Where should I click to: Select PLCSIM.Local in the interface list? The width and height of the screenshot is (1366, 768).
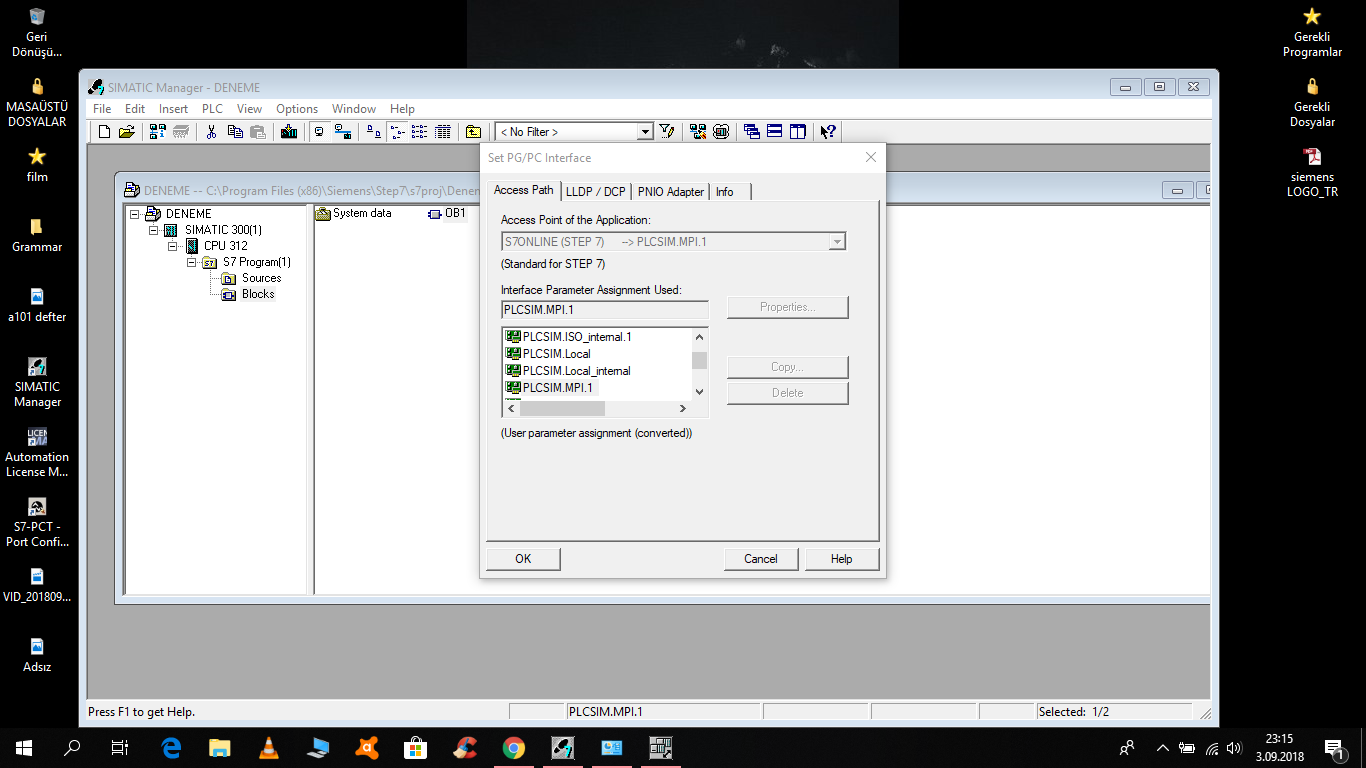pyautogui.click(x=548, y=354)
